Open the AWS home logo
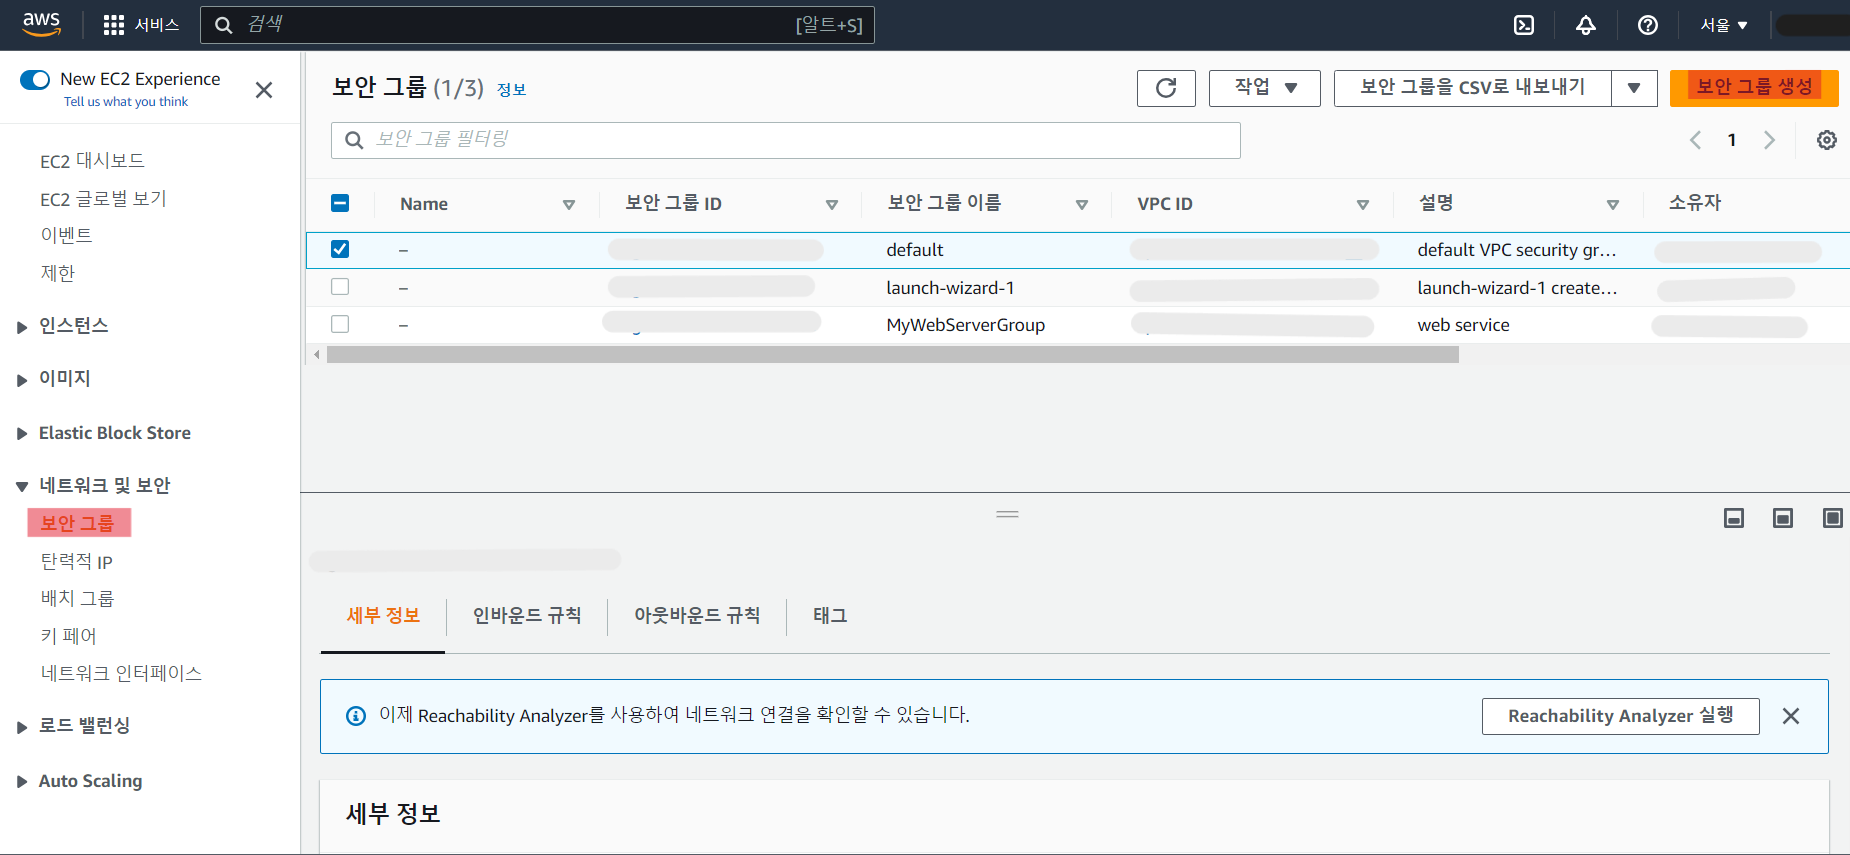This screenshot has width=1850, height=855. (x=41, y=24)
